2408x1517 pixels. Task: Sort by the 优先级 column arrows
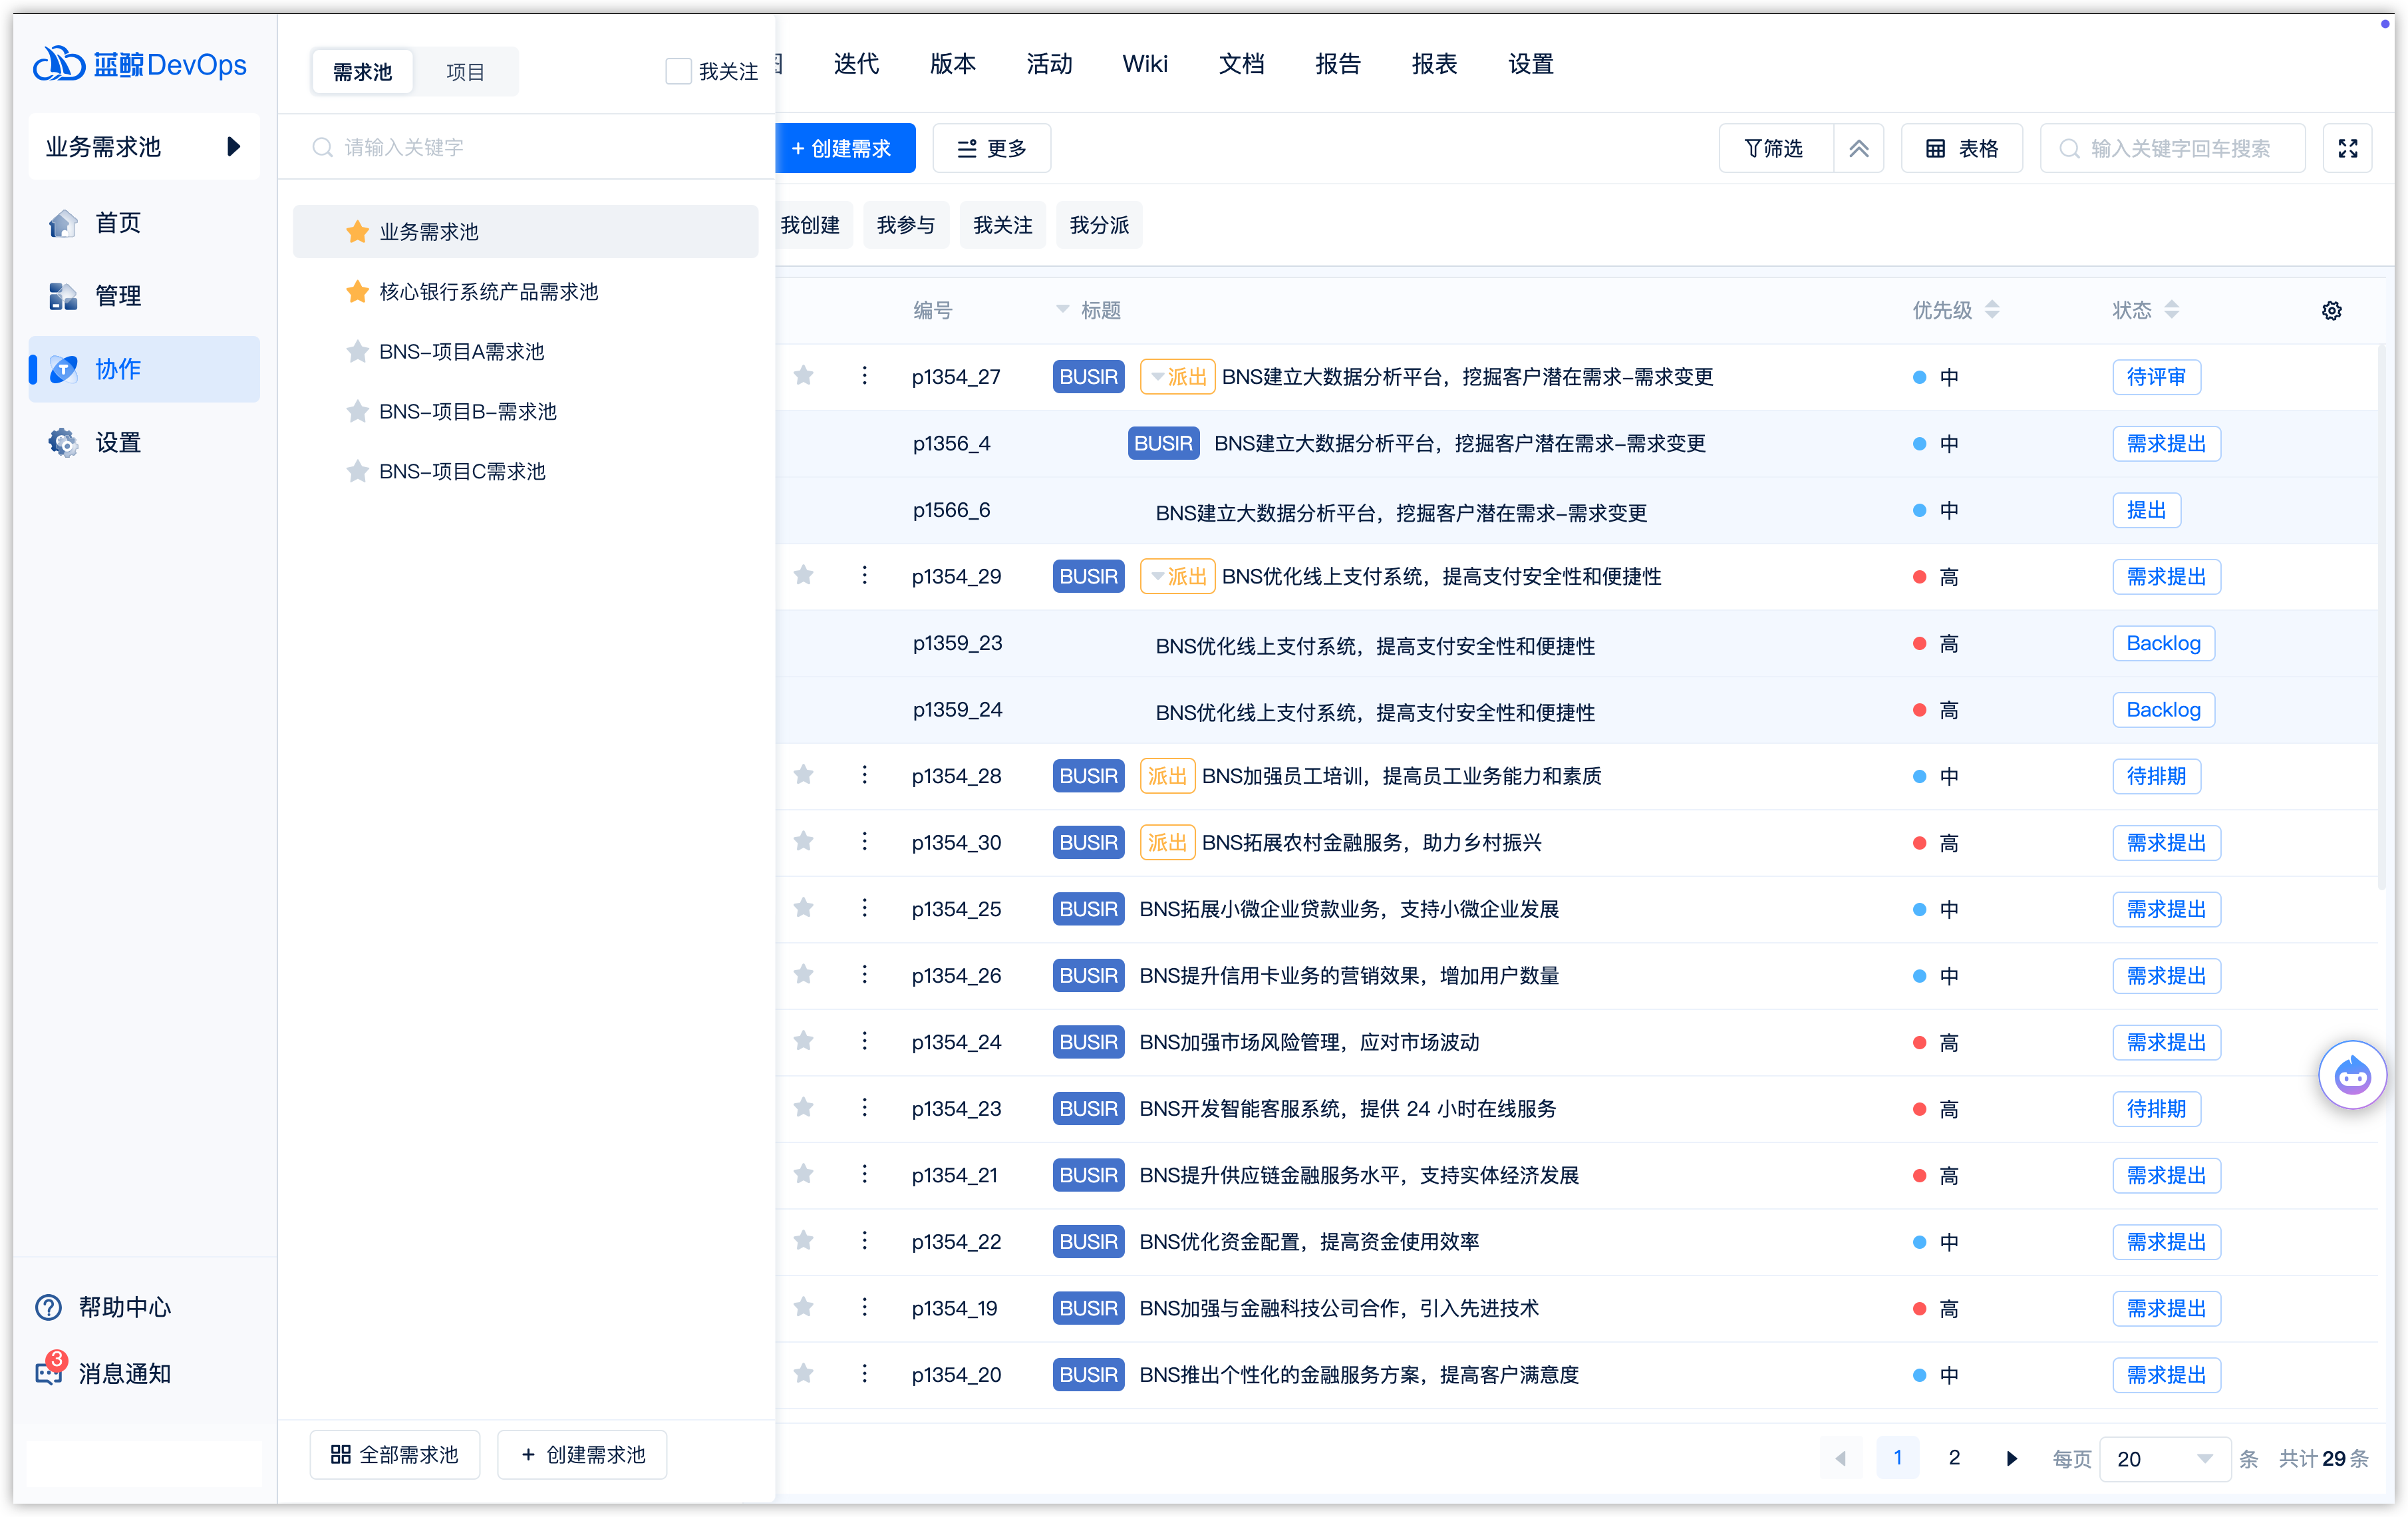click(1991, 310)
